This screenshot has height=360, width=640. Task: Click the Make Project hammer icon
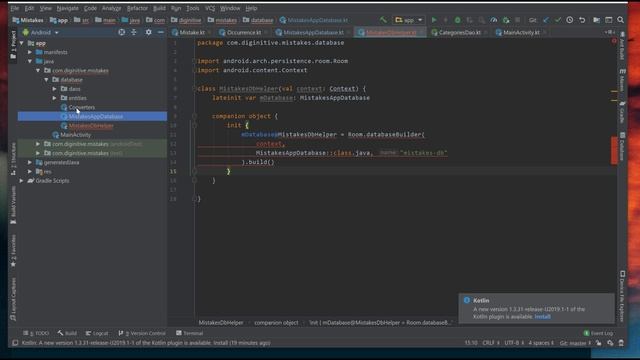click(x=383, y=20)
